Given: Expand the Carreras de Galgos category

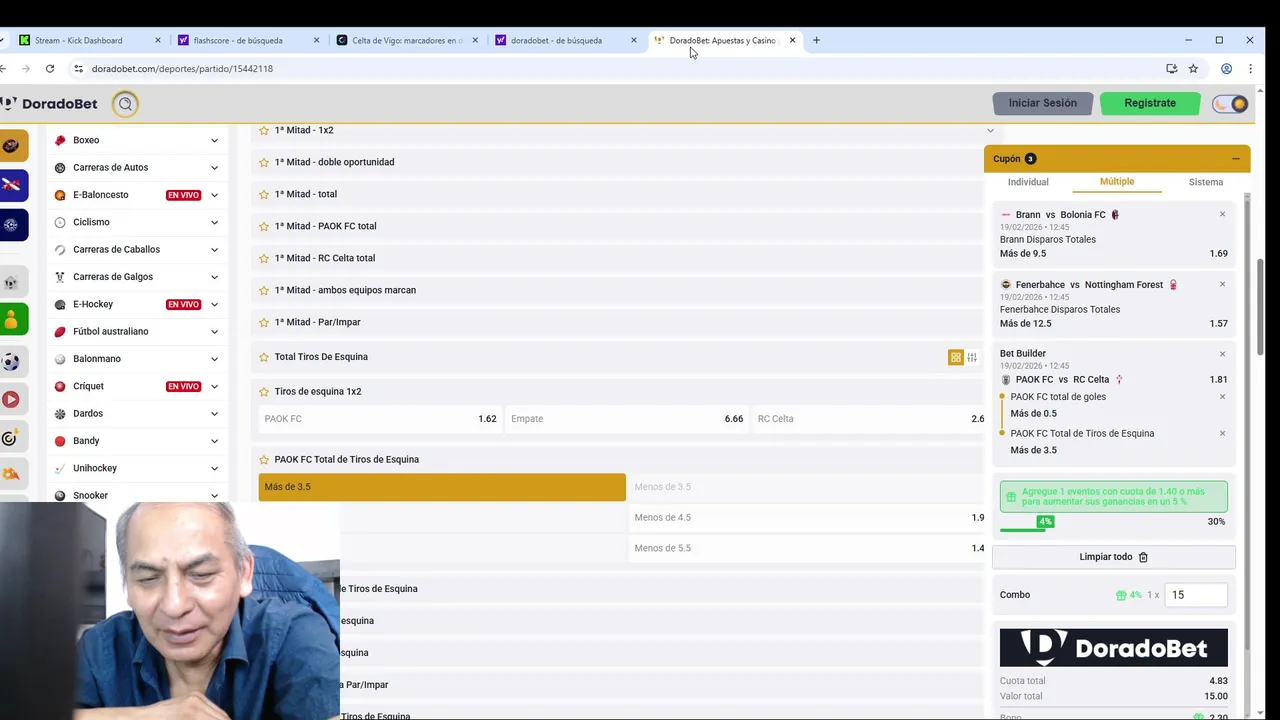Looking at the screenshot, I should [x=214, y=277].
